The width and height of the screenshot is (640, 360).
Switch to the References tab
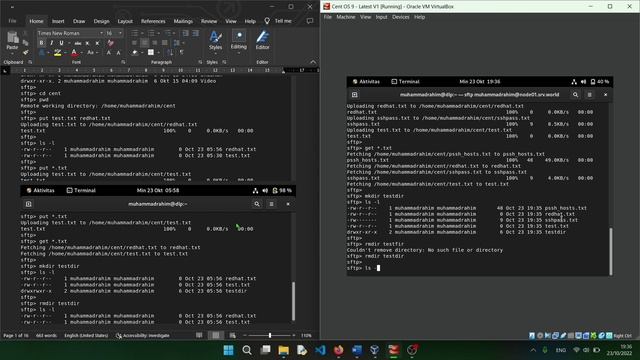click(153, 21)
